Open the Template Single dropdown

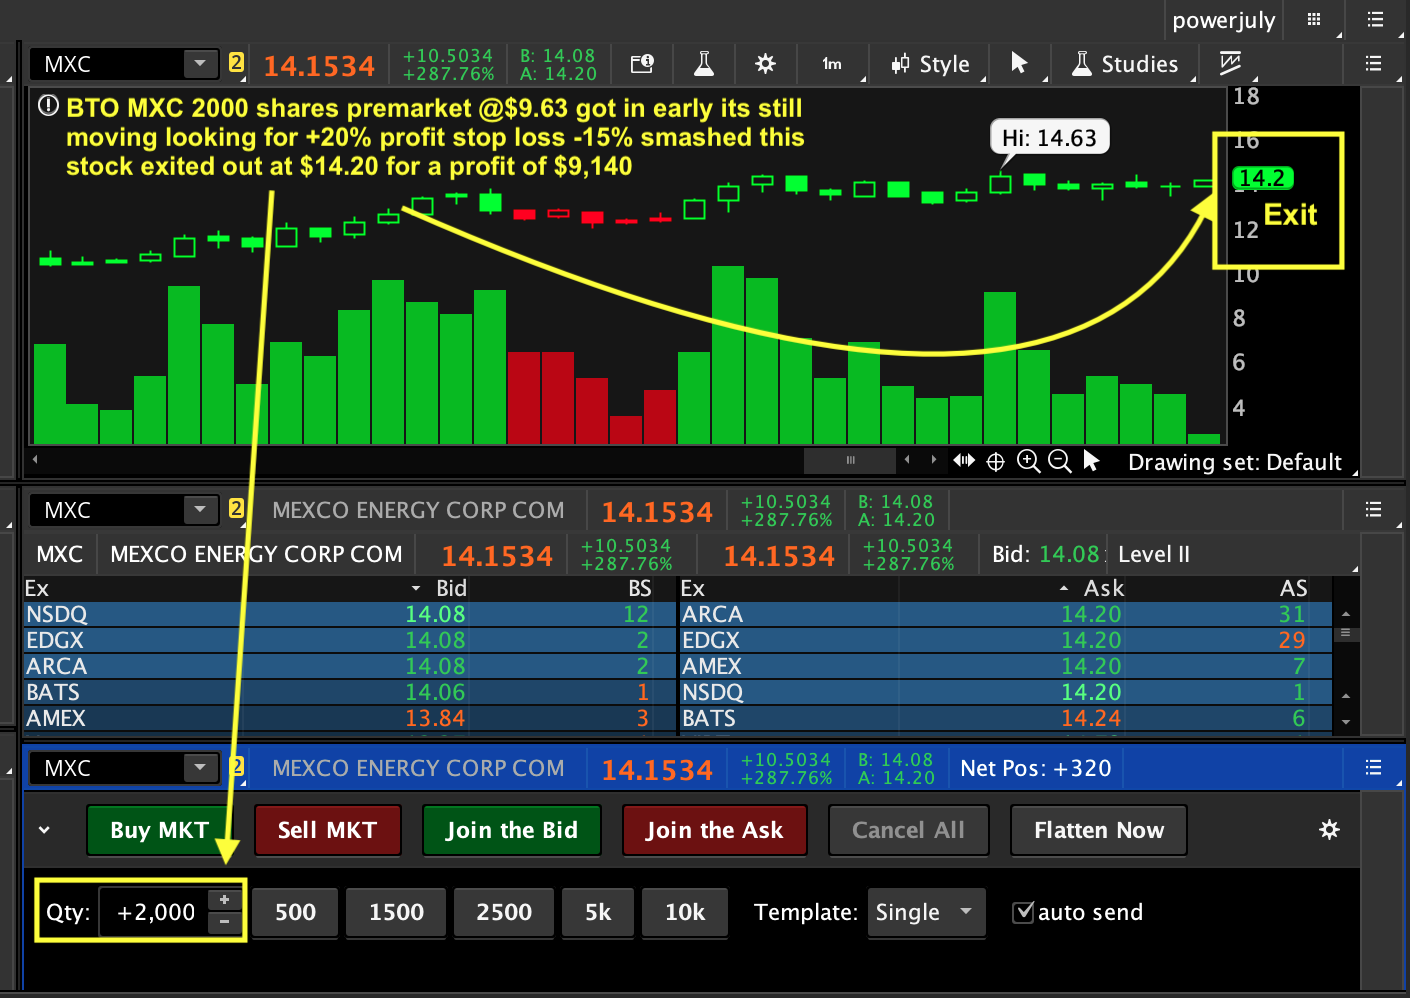point(926,912)
